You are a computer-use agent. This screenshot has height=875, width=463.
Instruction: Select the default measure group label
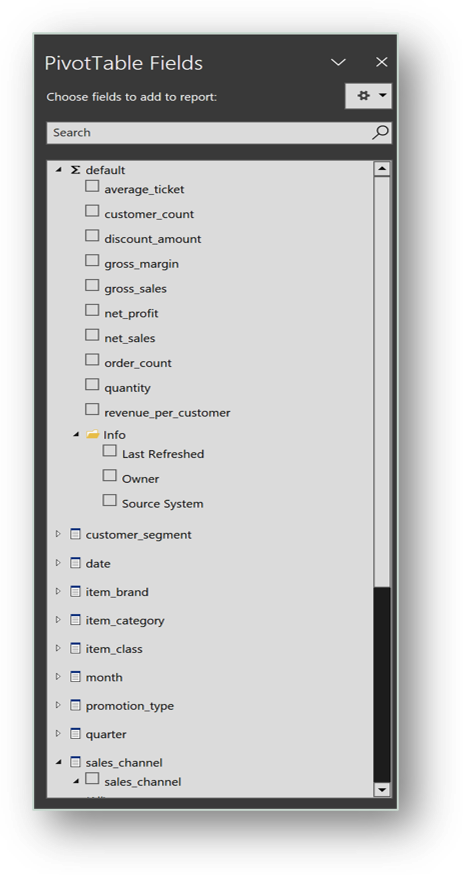pyautogui.click(x=105, y=170)
